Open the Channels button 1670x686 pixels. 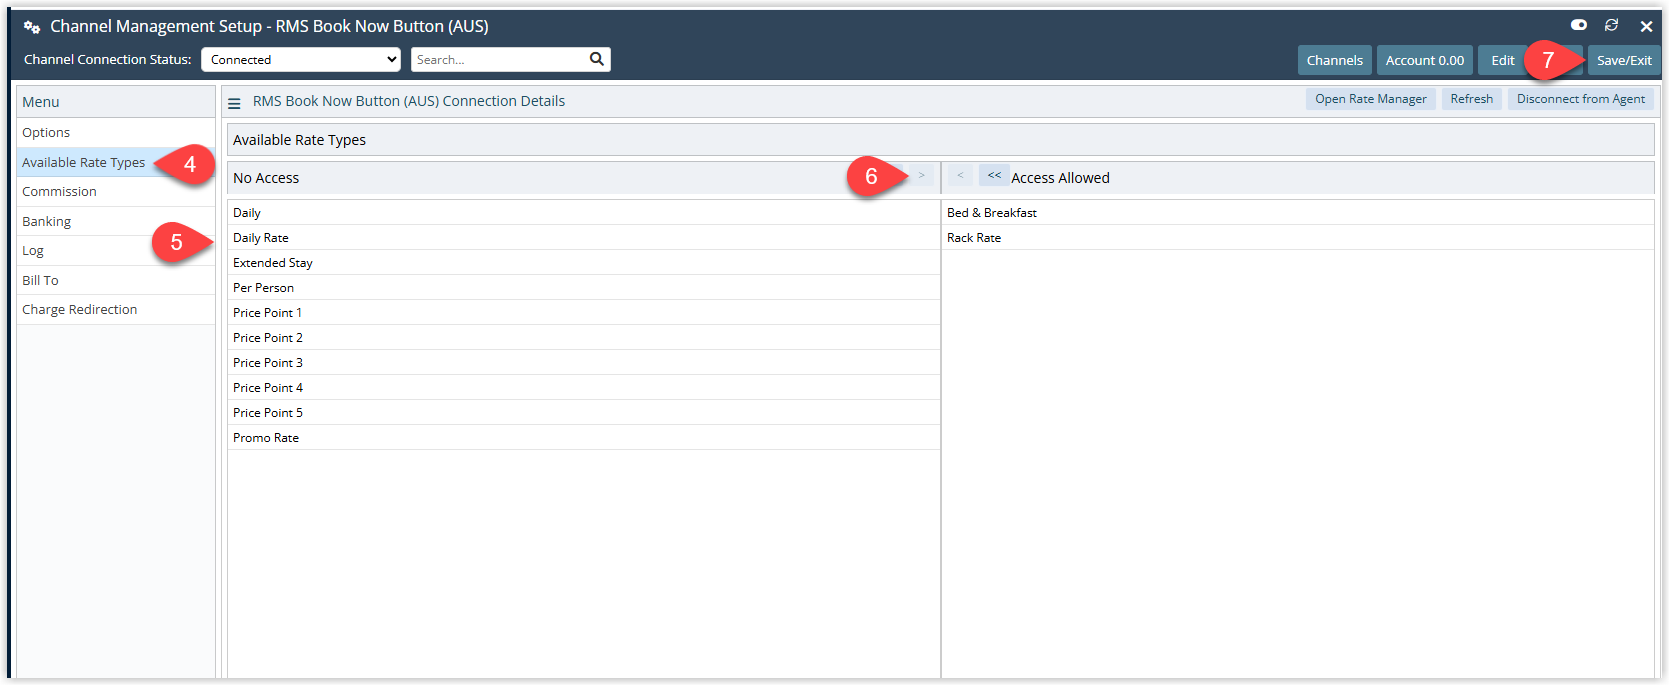tap(1334, 60)
